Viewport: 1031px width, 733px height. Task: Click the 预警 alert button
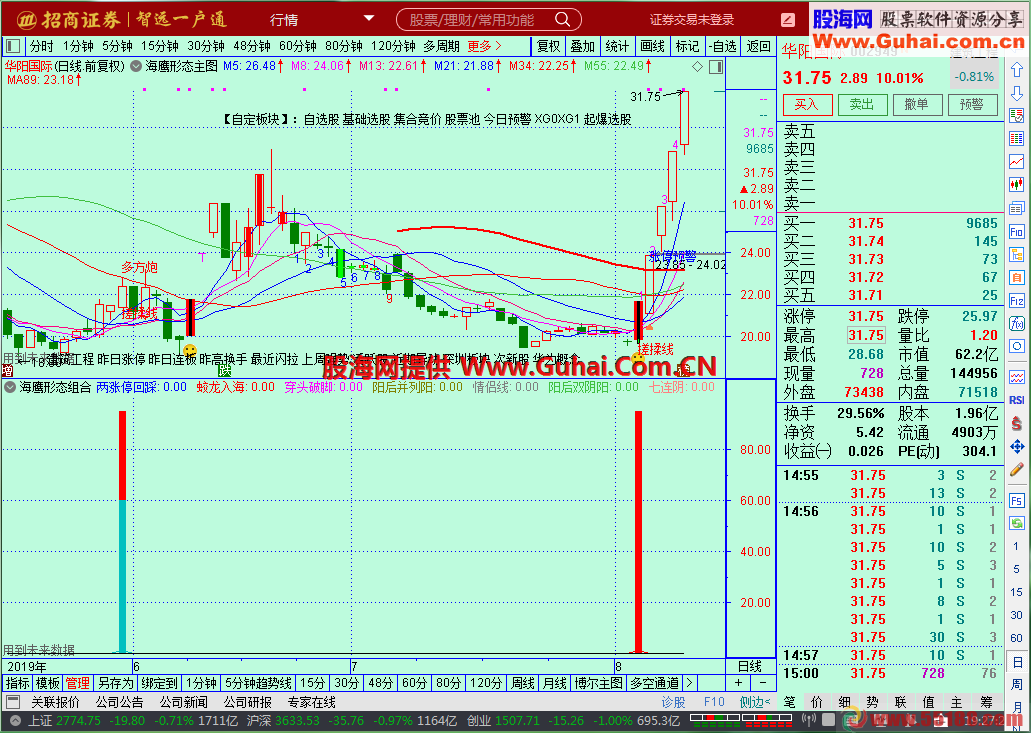972,105
